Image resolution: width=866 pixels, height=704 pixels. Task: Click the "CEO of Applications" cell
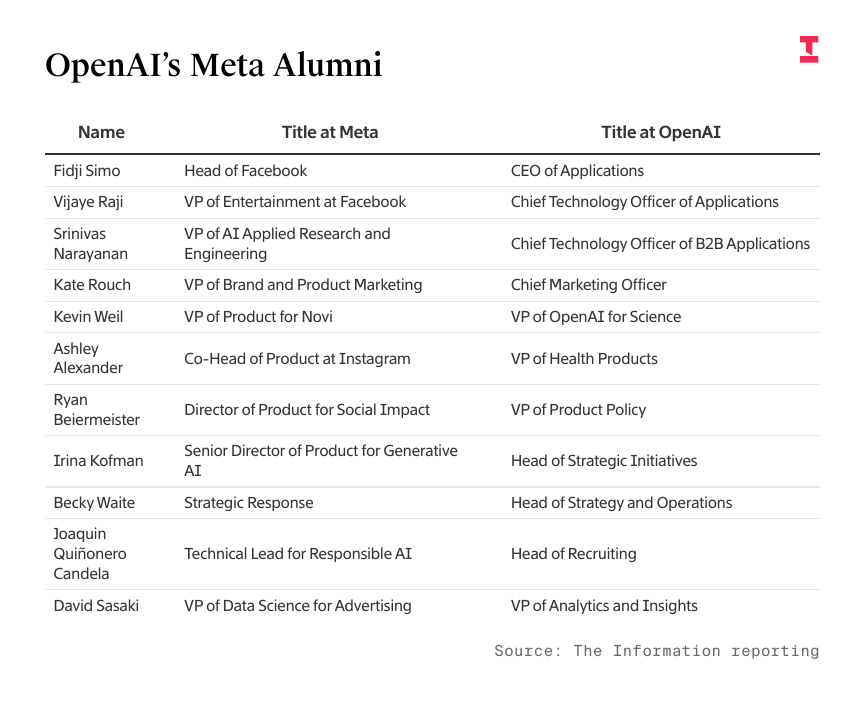pos(577,171)
